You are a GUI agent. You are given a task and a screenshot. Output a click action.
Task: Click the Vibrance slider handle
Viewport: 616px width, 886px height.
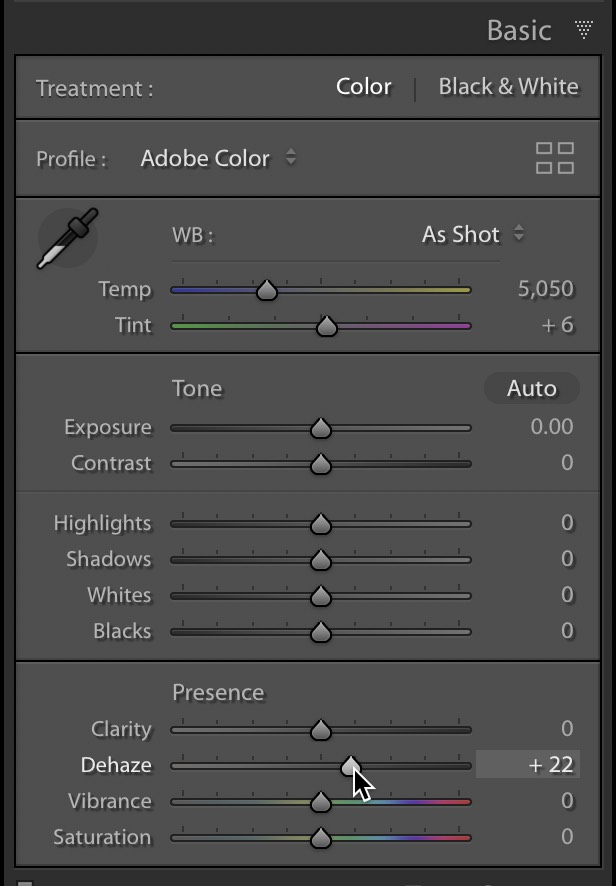320,802
